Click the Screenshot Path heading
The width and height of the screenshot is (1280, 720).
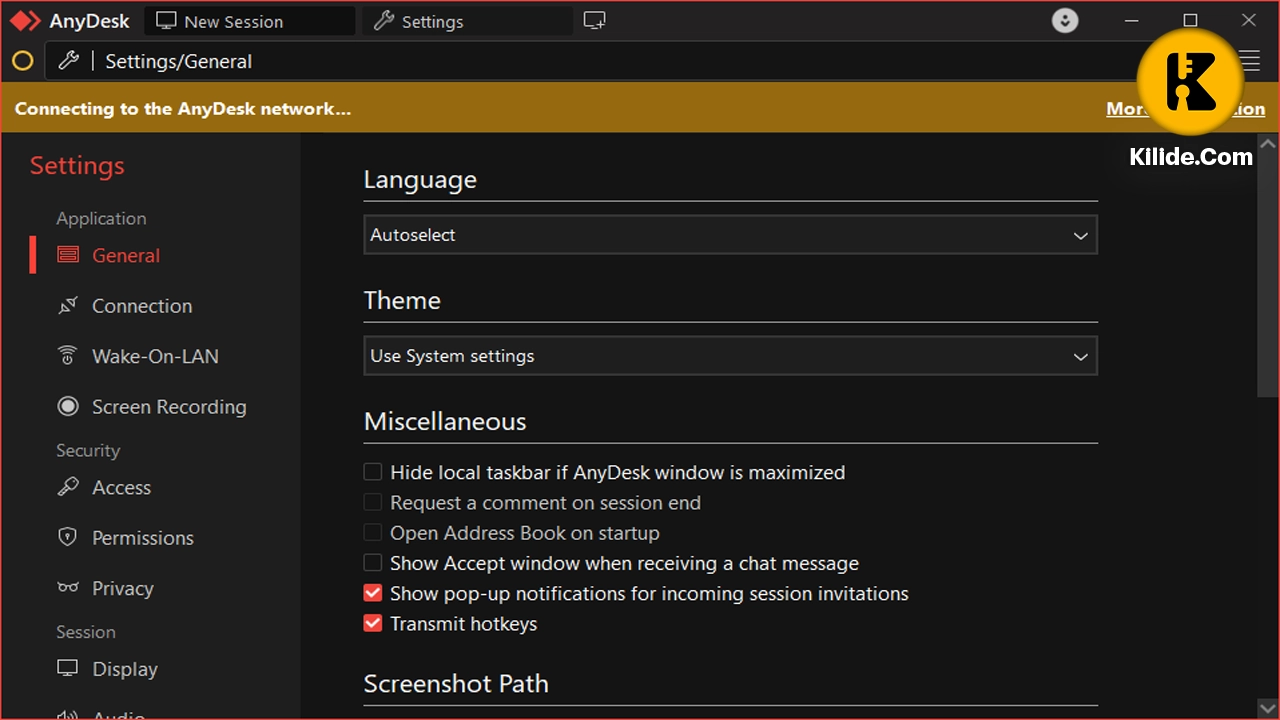point(456,684)
